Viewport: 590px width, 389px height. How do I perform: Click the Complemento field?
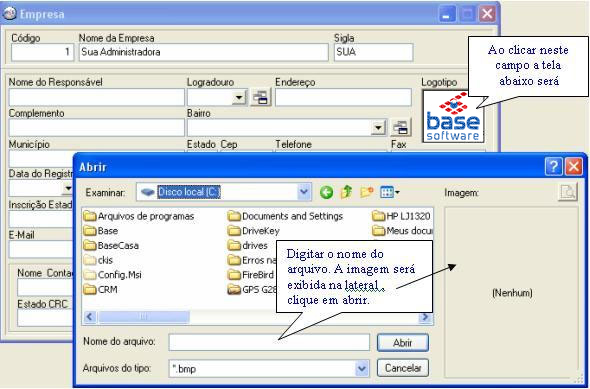tap(97, 128)
